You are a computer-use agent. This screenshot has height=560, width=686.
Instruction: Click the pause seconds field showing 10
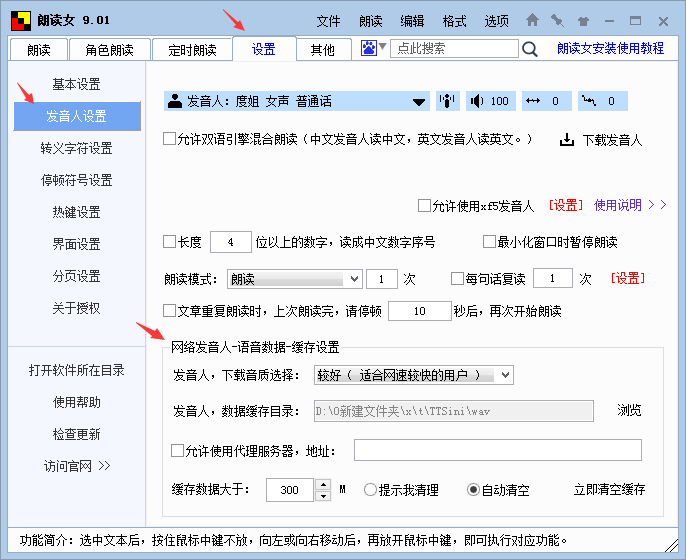point(420,311)
